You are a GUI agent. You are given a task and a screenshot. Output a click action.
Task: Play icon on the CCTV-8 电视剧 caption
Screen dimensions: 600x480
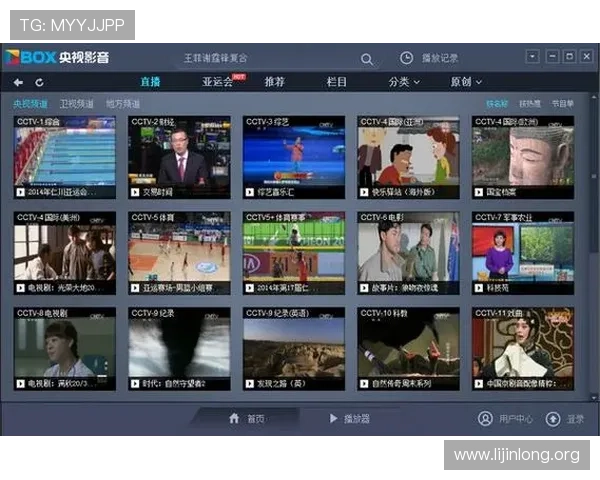[21, 384]
